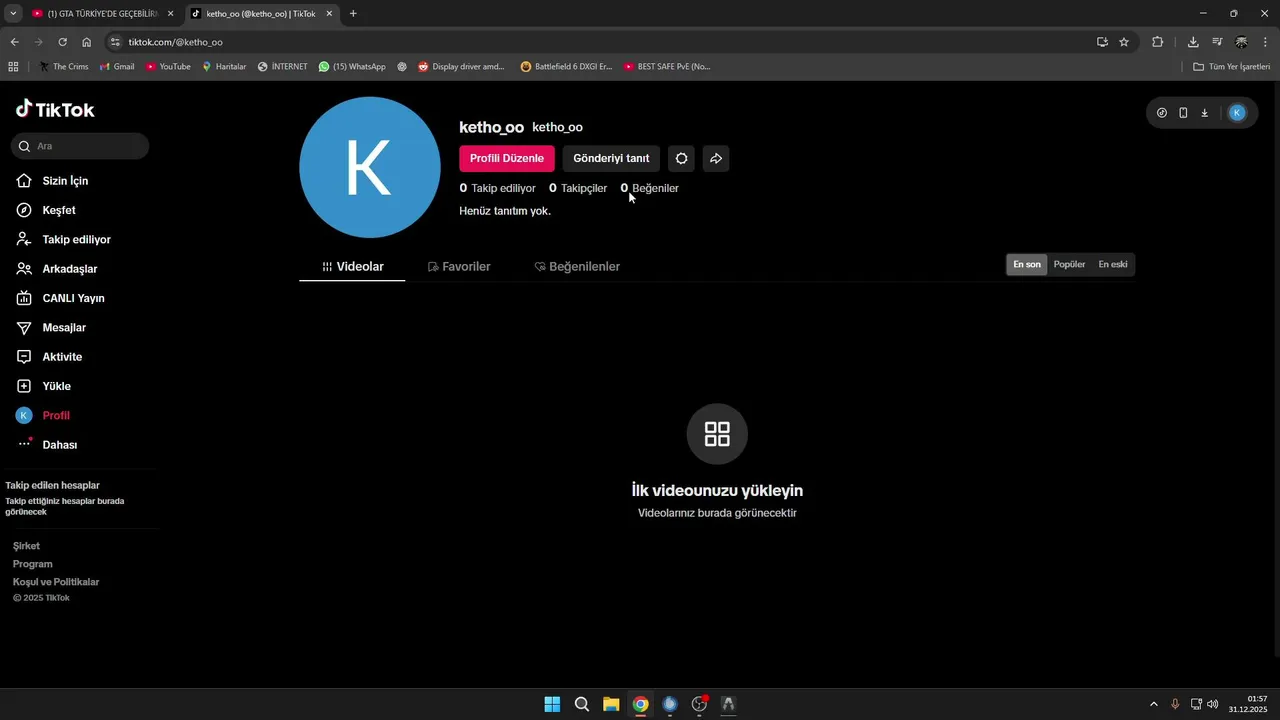Sort videos by En son
1280x720 pixels.
(1027, 264)
